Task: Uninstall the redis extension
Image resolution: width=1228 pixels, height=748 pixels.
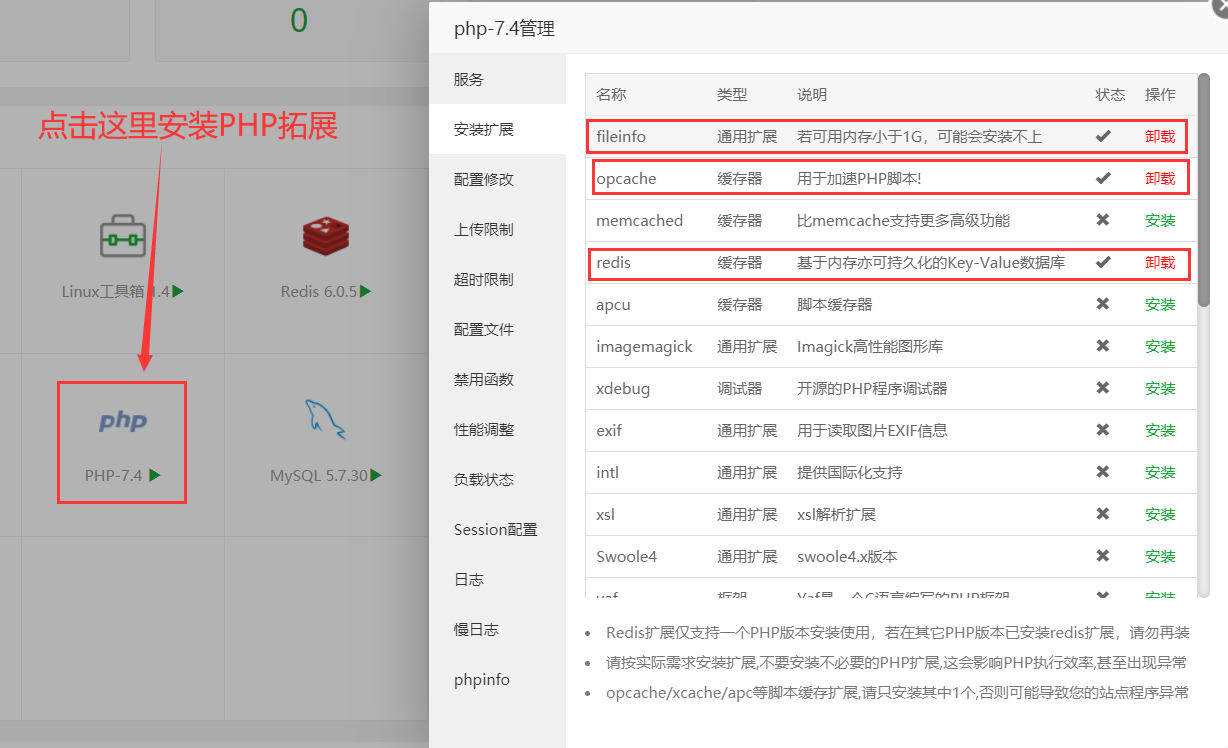Action: pyautogui.click(x=1160, y=263)
